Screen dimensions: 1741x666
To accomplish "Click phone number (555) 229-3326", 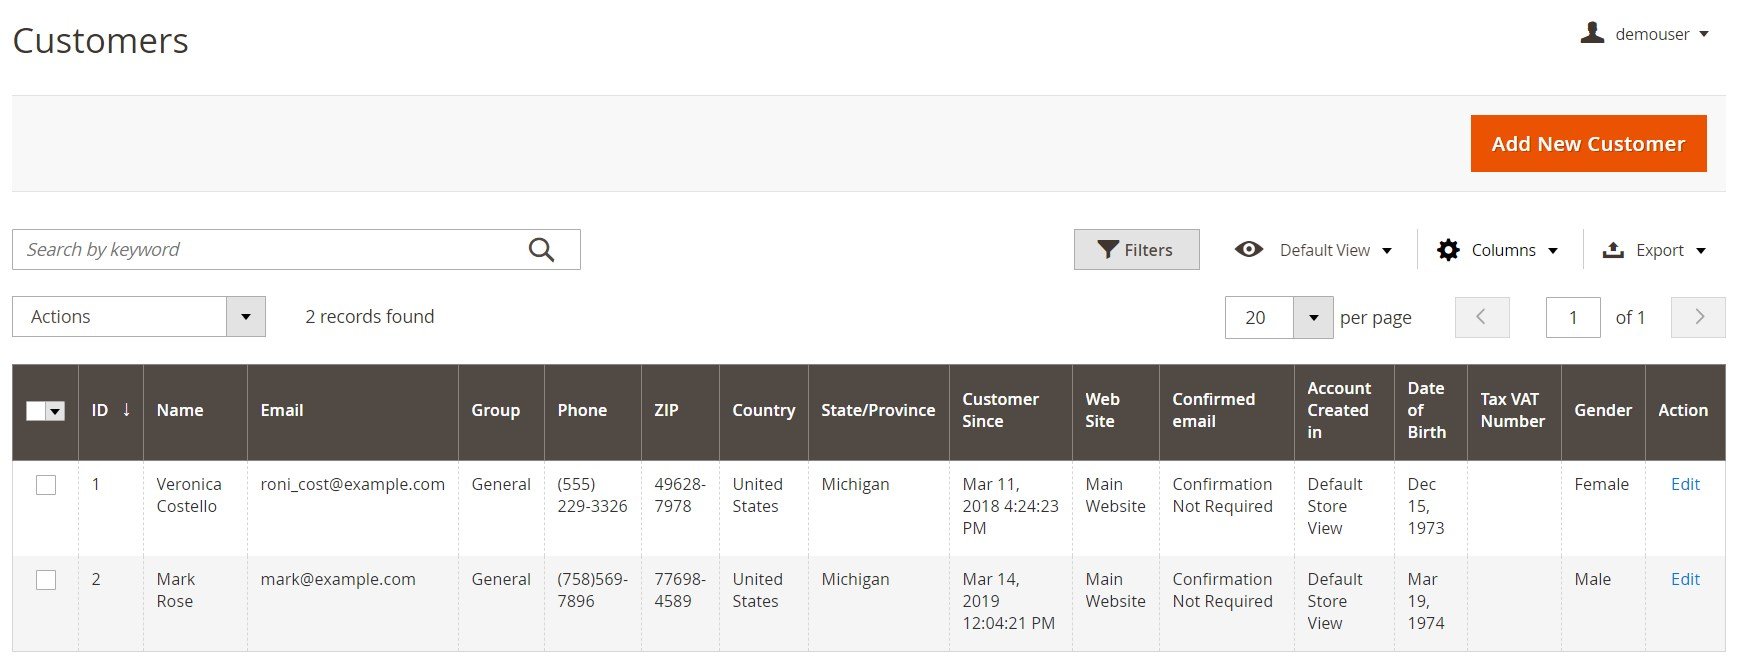I will click(593, 495).
